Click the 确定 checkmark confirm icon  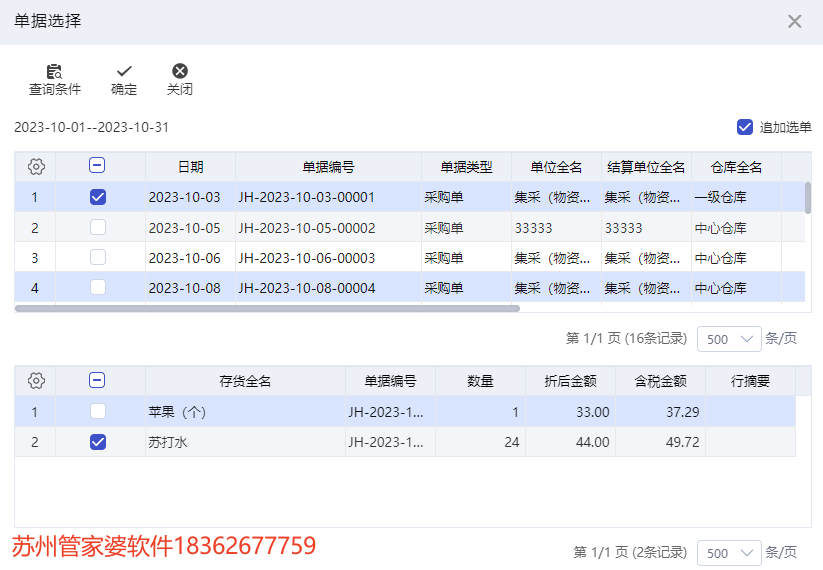[x=124, y=72]
